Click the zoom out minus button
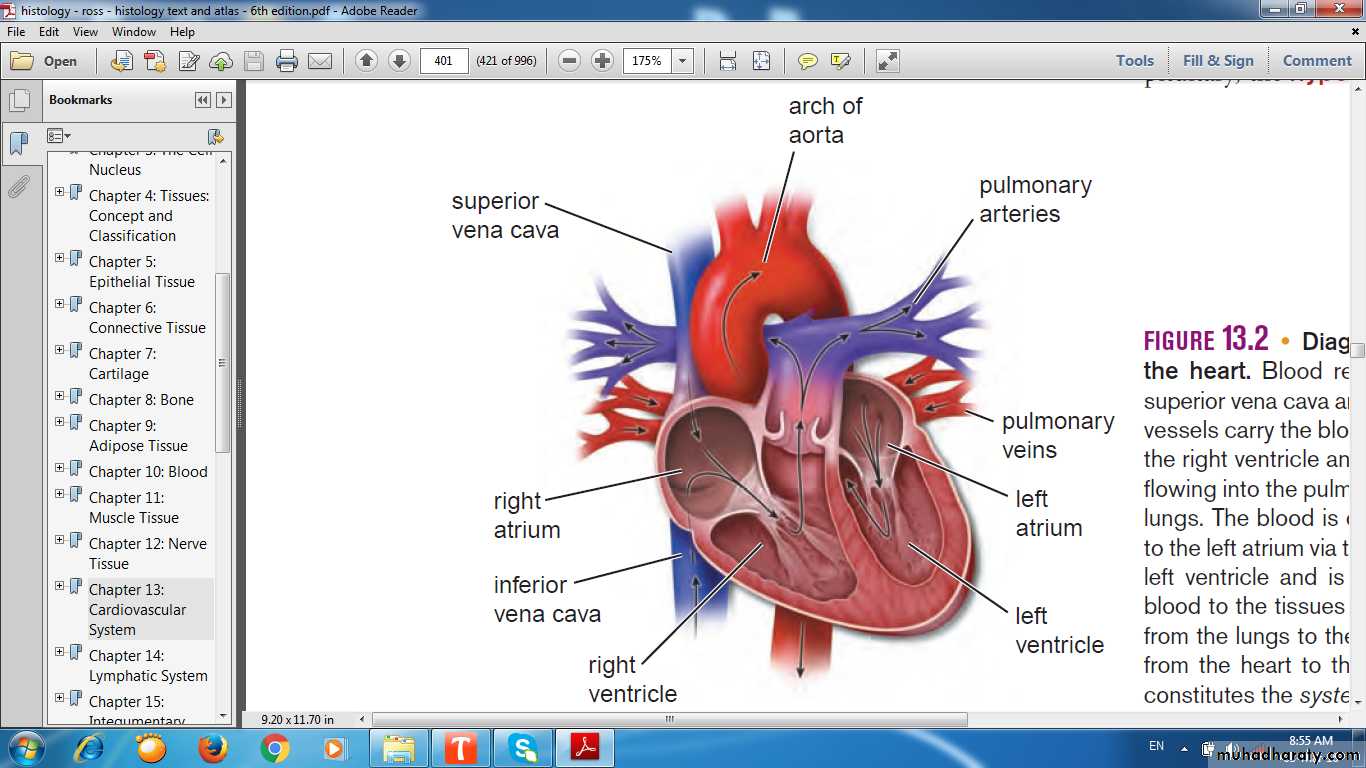Viewport: 1366px width, 768px height. pos(569,61)
